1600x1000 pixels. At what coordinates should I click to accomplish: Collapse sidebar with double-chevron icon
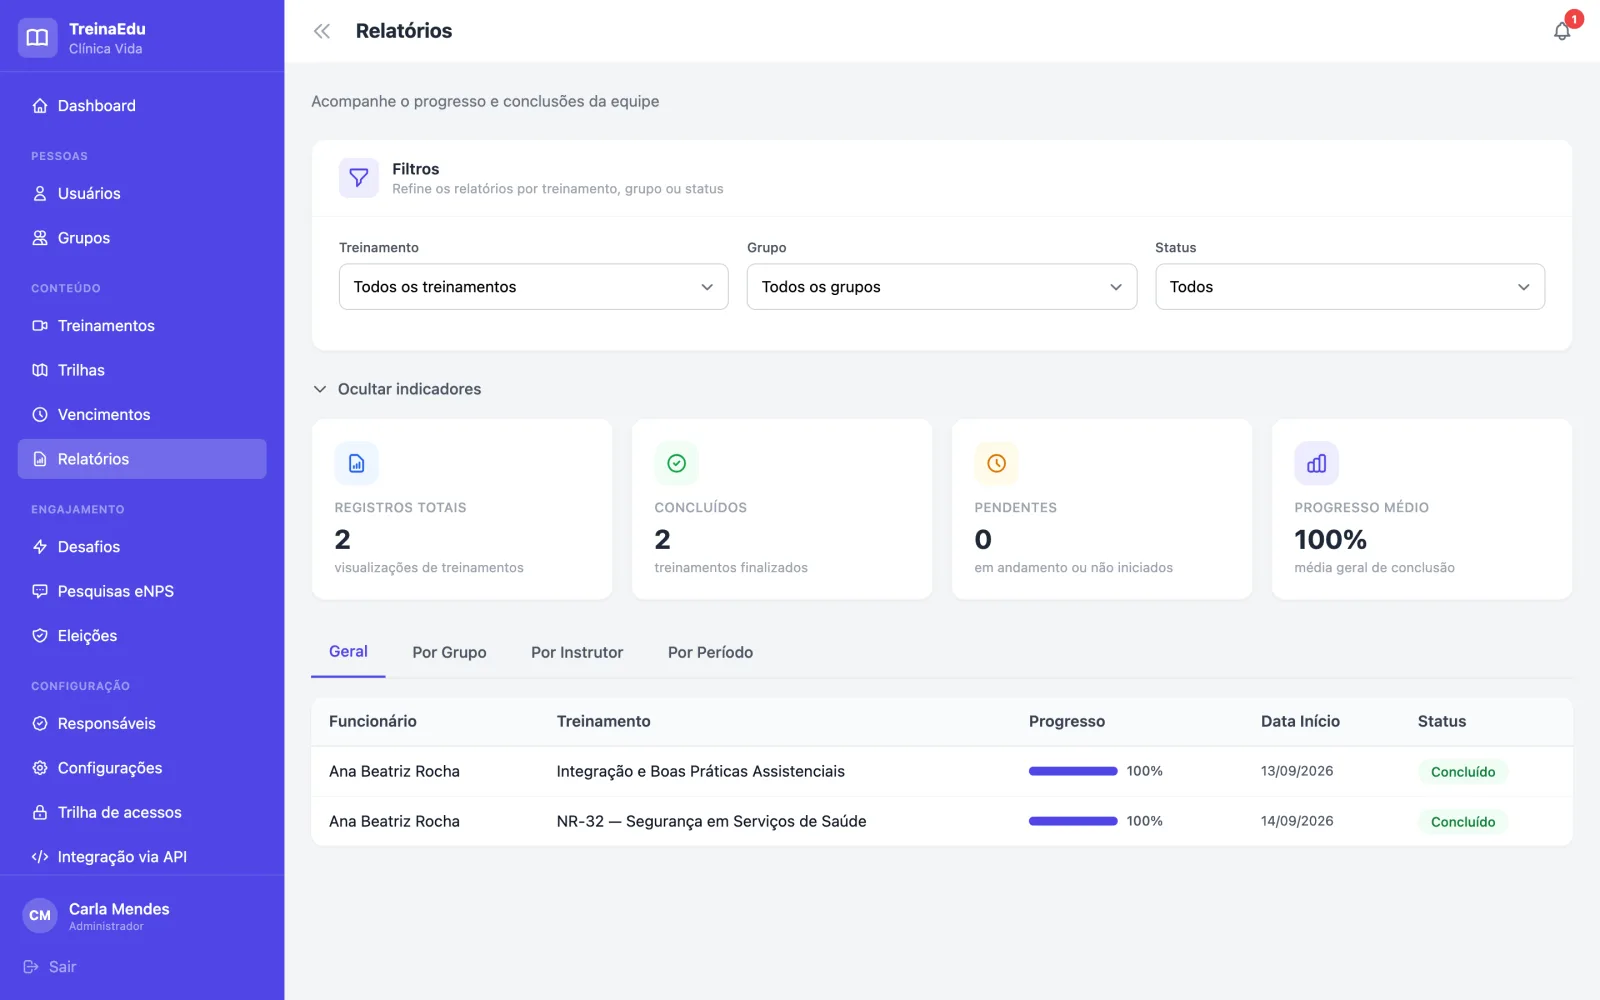[322, 31]
